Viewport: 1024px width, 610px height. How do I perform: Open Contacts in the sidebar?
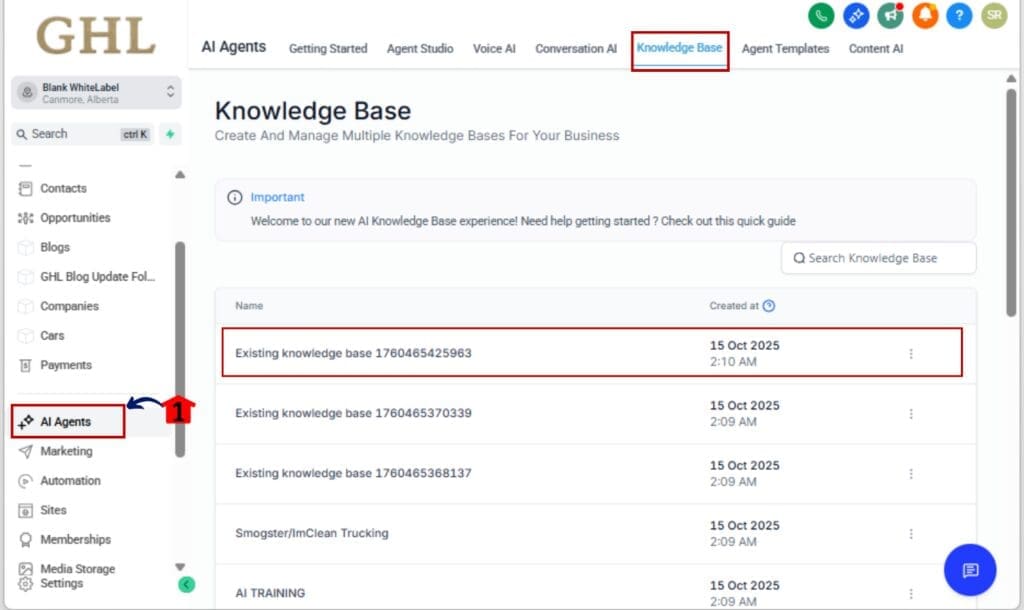[63, 188]
